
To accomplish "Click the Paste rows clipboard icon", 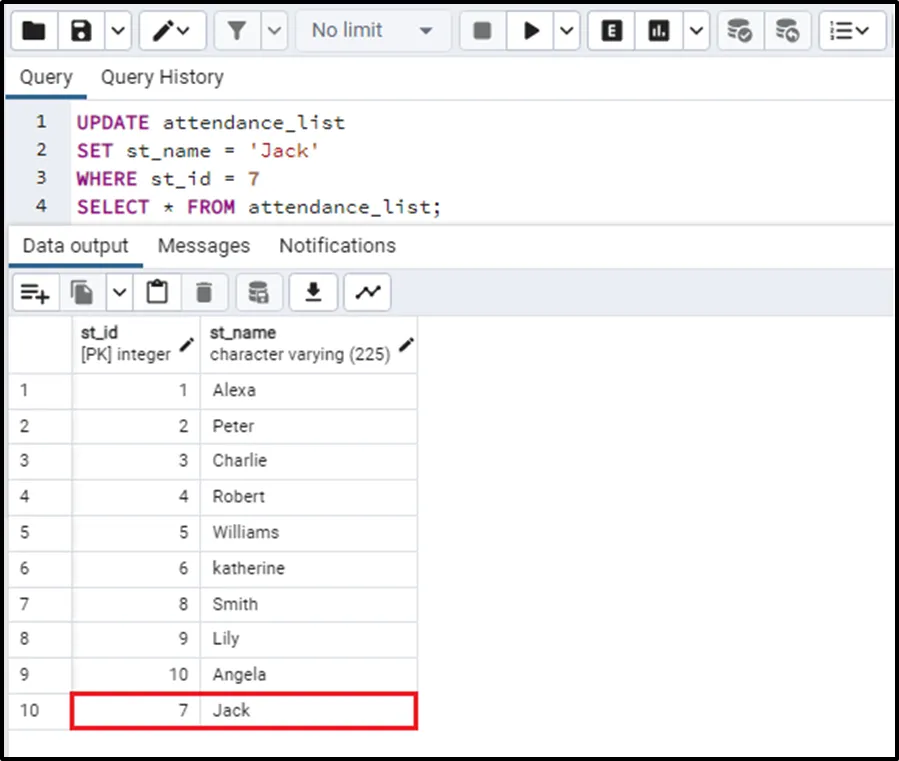I will 157,292.
